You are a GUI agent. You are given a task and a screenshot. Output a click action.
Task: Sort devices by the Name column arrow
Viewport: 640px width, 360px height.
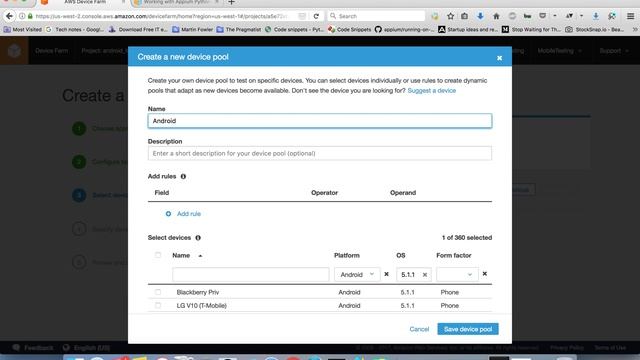(x=200, y=256)
